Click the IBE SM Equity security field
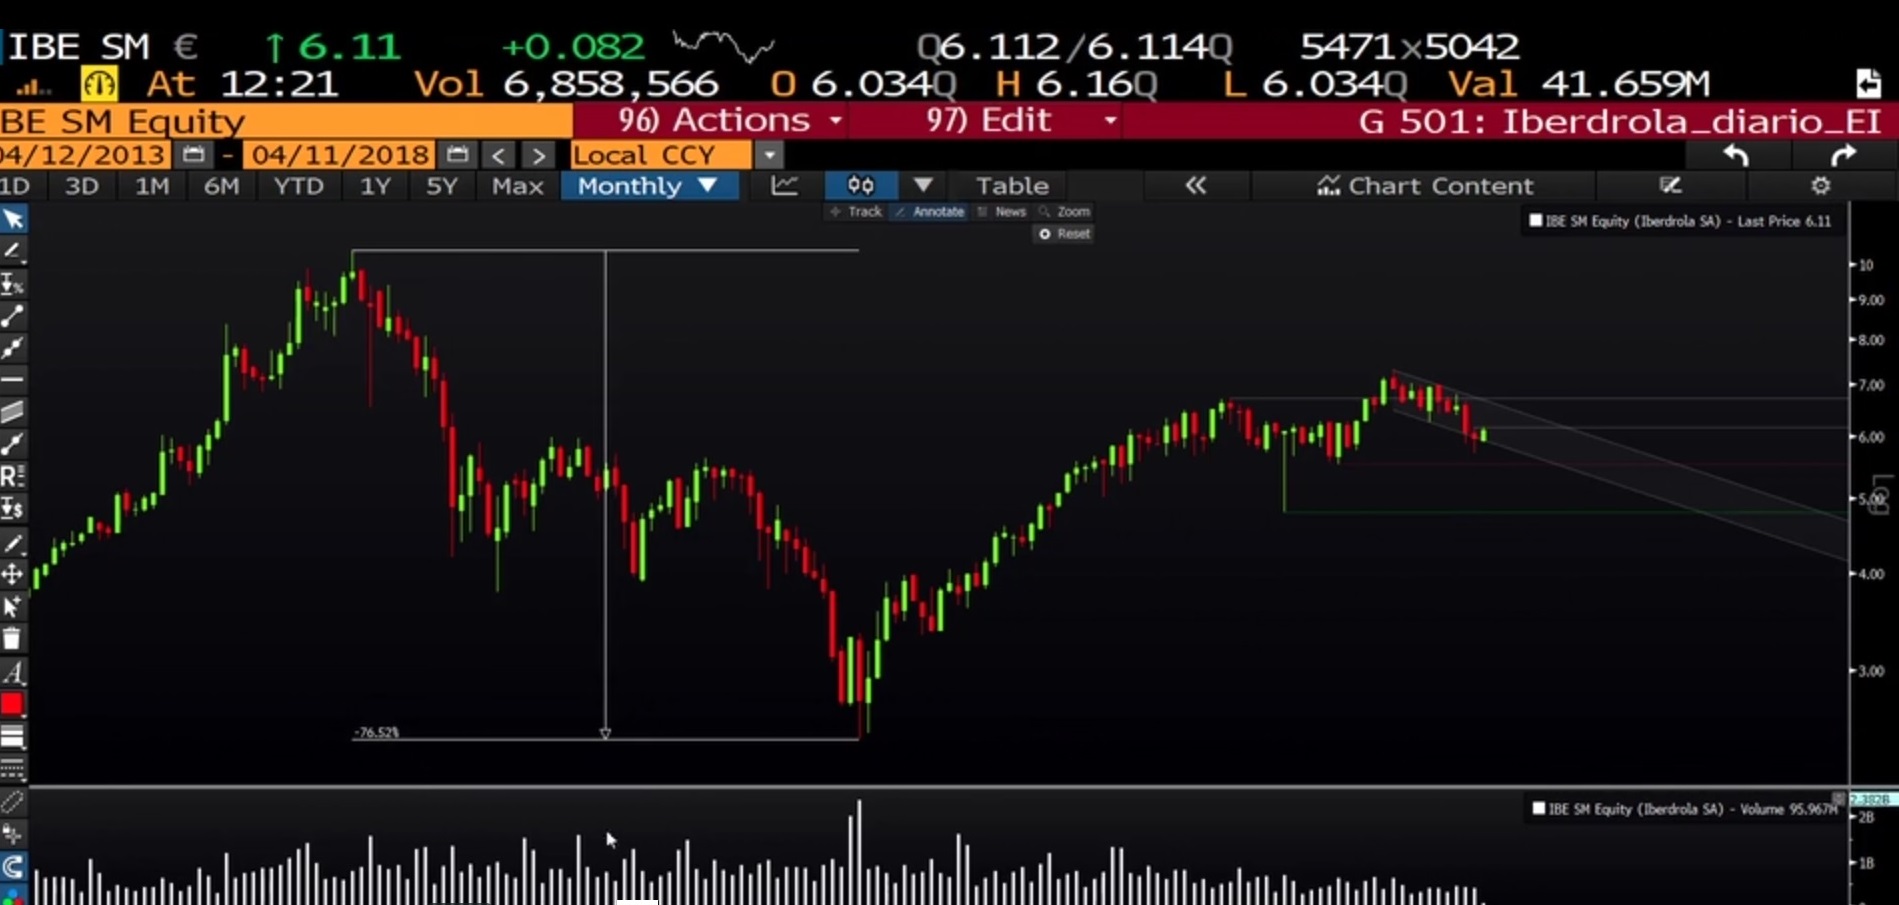The width and height of the screenshot is (1899, 905). point(286,121)
